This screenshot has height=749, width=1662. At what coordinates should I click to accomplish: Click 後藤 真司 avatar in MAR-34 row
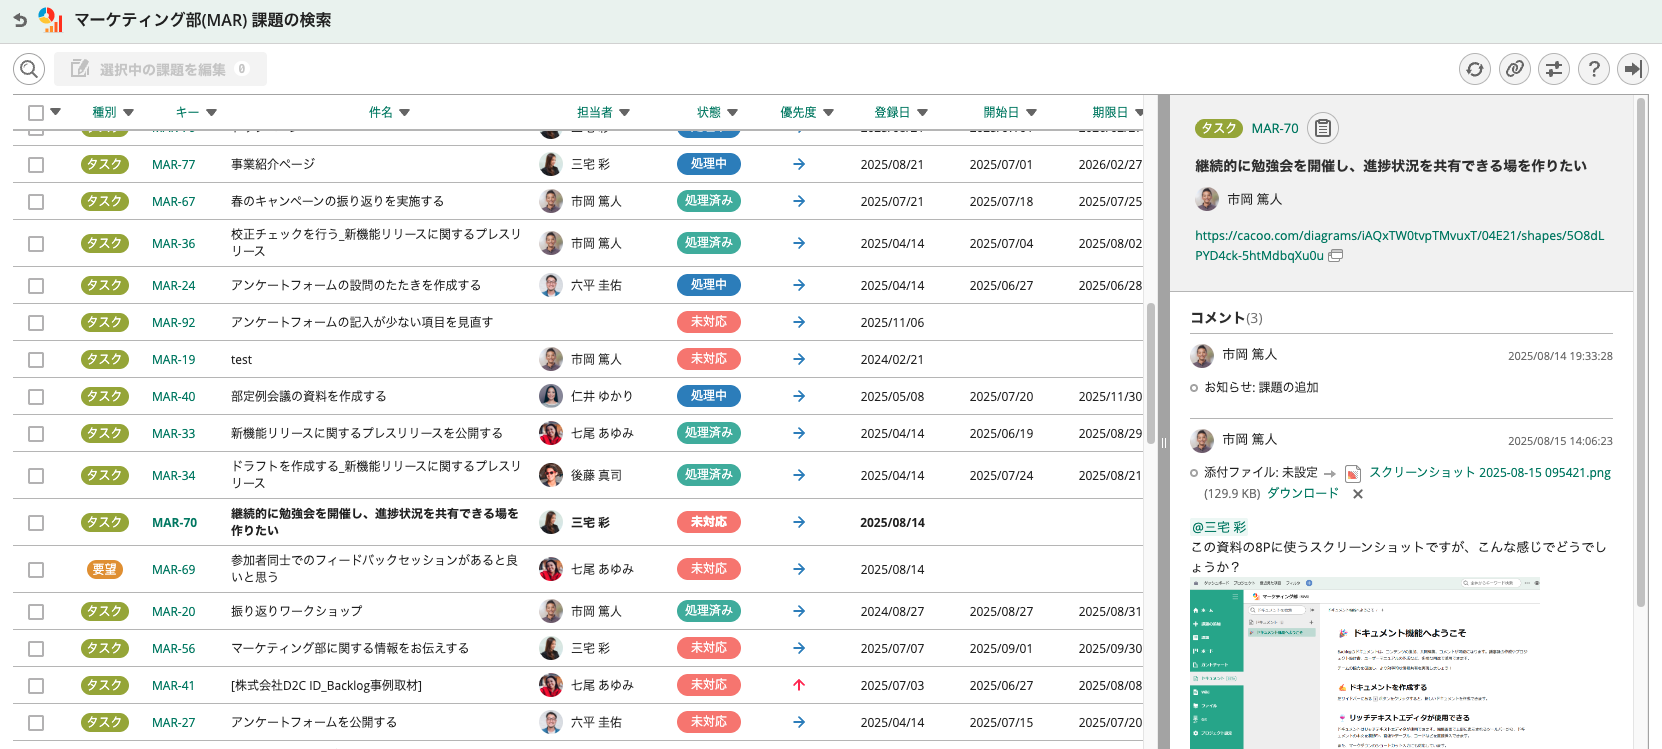(551, 475)
